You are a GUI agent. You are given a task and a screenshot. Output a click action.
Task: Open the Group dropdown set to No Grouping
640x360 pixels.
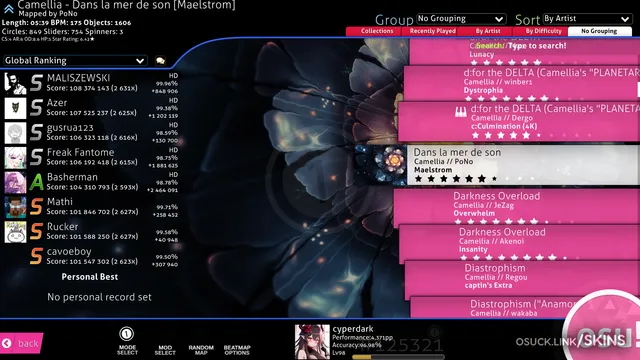[461, 19]
